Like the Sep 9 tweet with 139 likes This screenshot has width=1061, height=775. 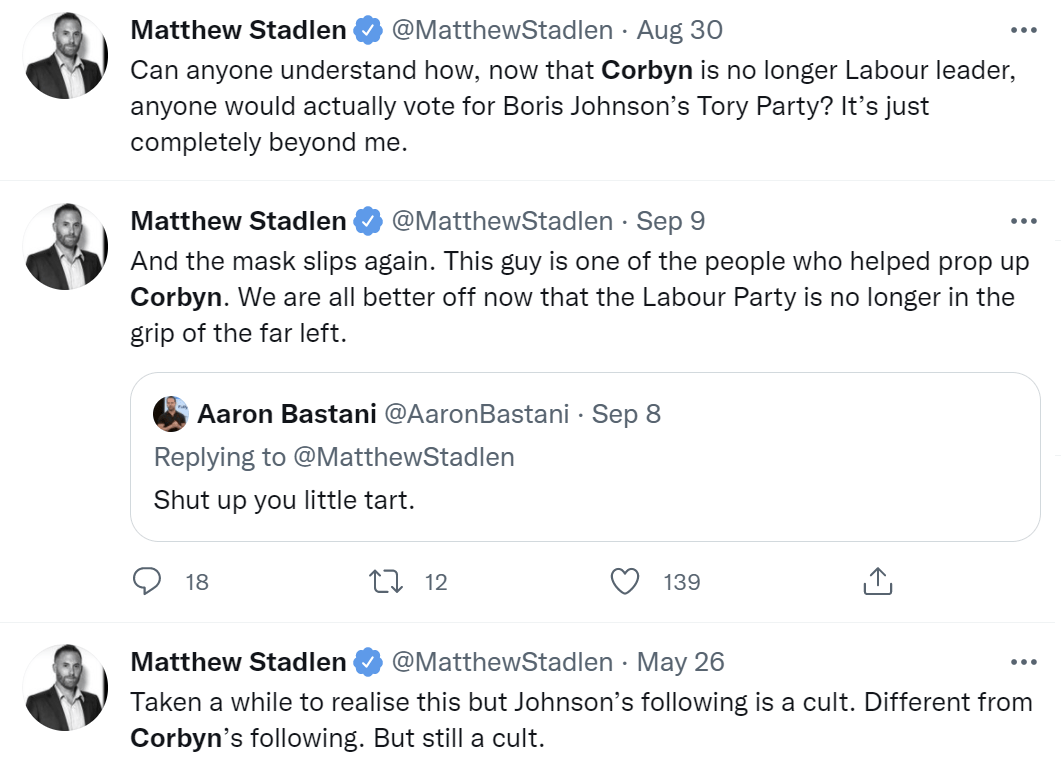(x=625, y=581)
